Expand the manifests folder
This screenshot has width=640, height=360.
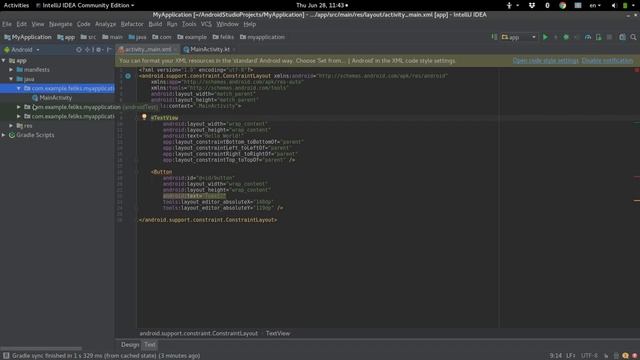[11, 70]
